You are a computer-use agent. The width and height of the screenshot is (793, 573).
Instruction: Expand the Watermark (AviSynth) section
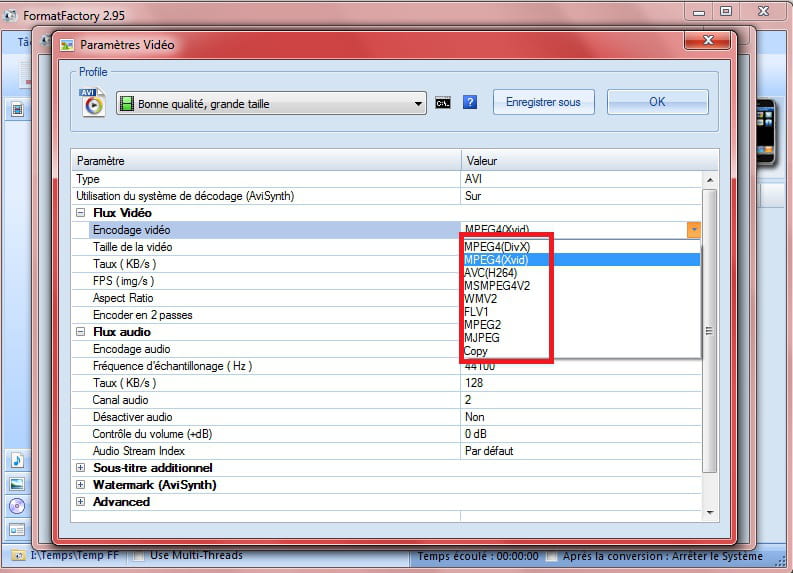[80, 484]
